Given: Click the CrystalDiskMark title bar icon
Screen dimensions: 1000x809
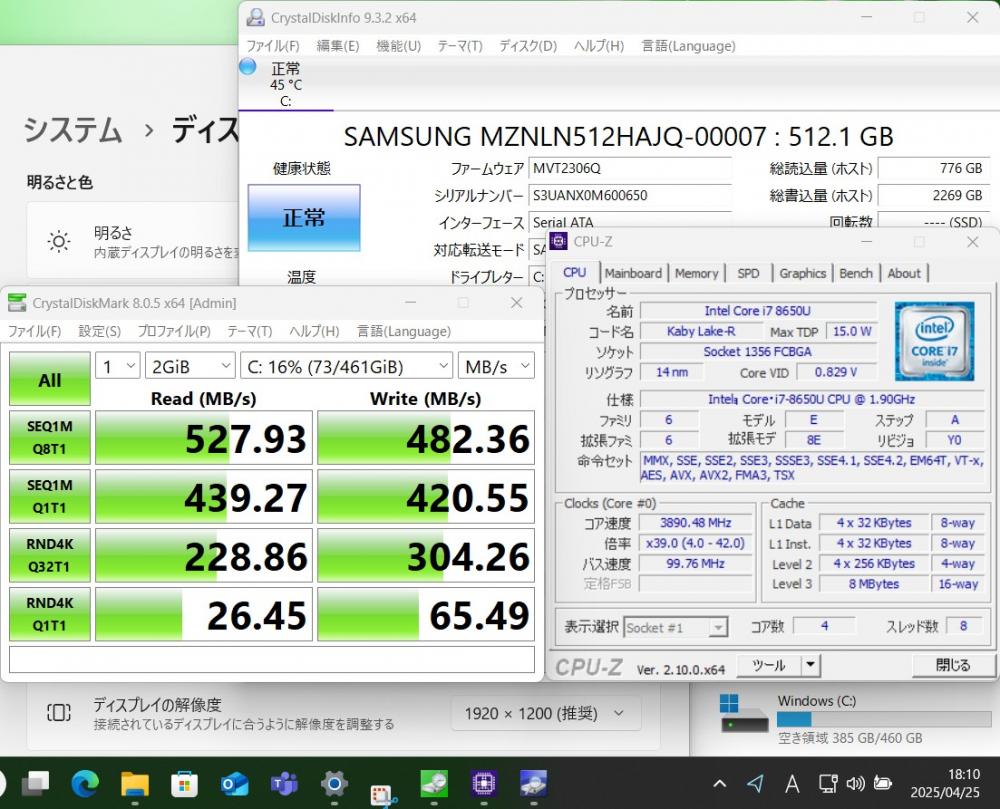Looking at the screenshot, I should [17, 303].
